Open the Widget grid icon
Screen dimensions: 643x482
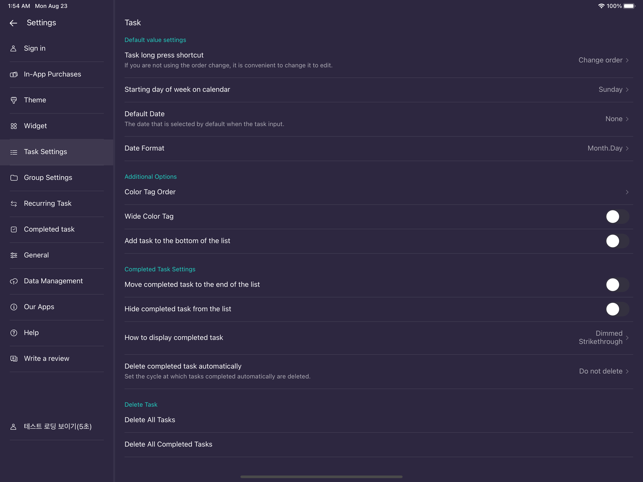[x=14, y=126]
